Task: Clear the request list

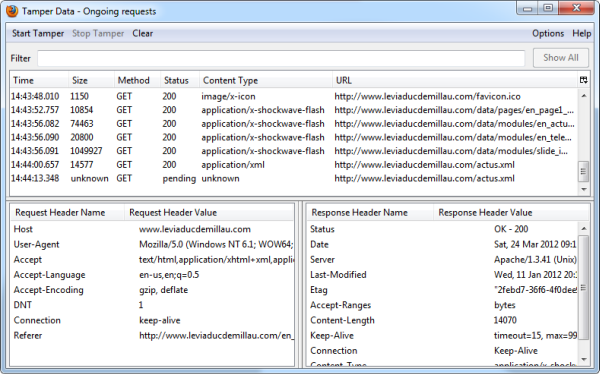Action: 143,34
